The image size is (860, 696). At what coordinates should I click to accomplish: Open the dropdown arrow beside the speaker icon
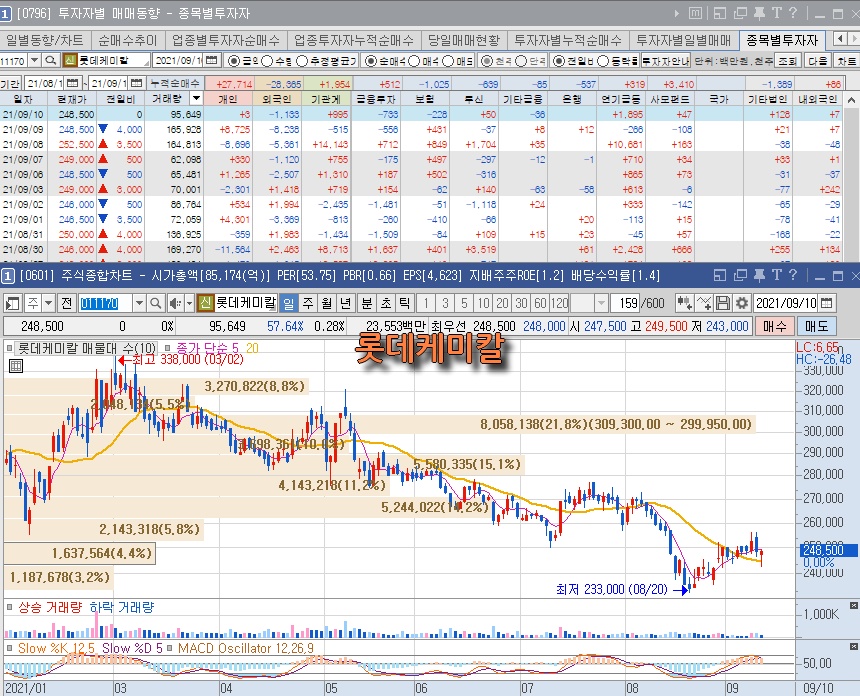[189, 303]
